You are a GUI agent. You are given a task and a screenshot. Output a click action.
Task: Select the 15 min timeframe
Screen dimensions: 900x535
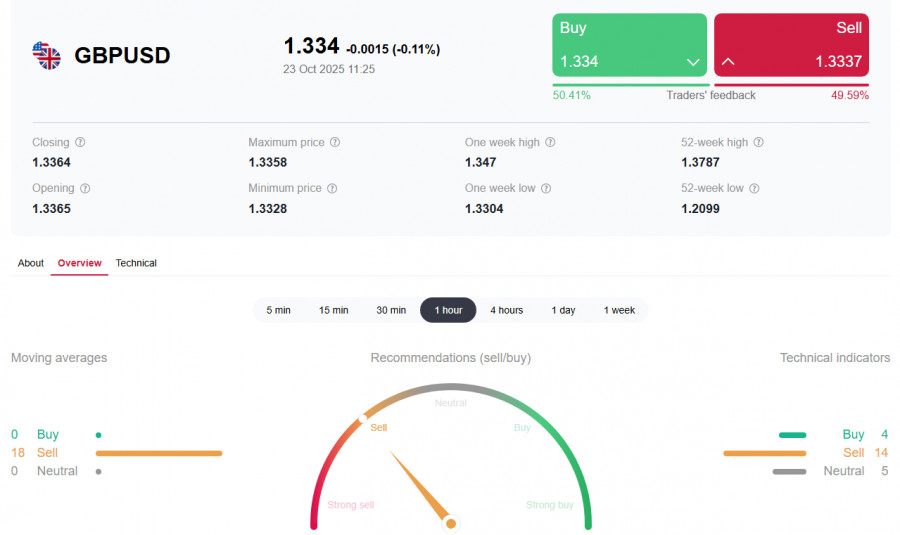[x=333, y=310]
